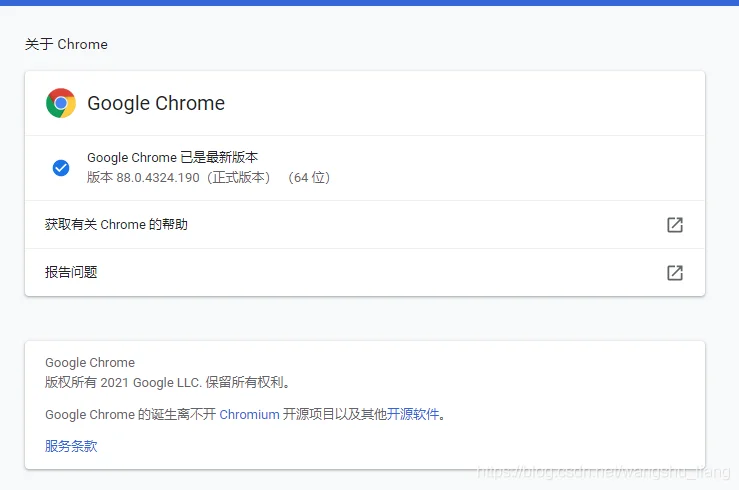This screenshot has width=739, height=490.
Task: Click the (64 位) architecture label
Action: click(309, 178)
